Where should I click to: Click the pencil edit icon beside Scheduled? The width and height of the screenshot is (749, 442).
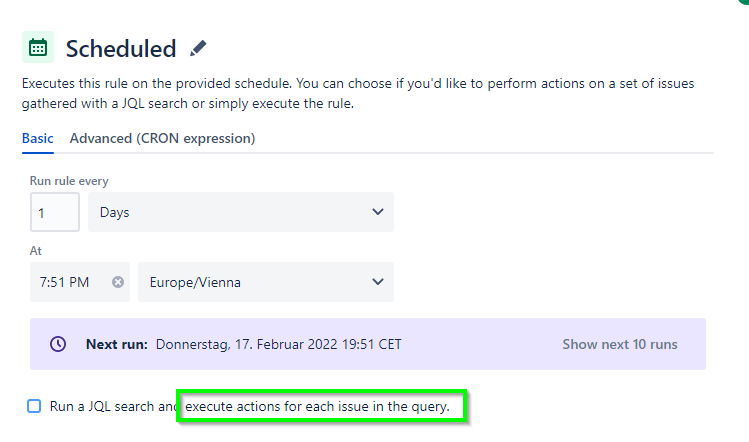click(x=198, y=48)
